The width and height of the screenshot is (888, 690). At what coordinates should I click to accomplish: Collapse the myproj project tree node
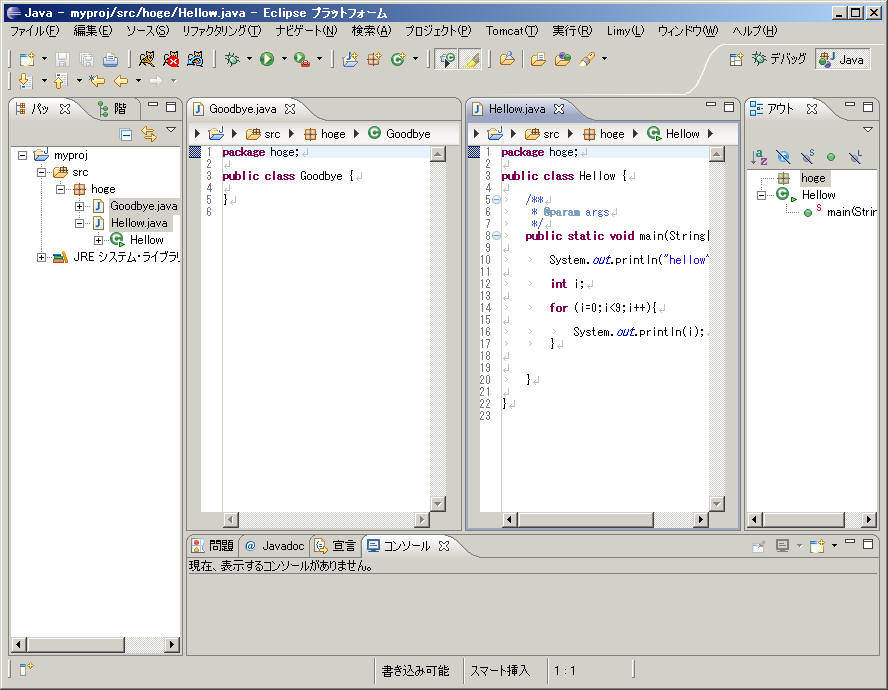pyautogui.click(x=23, y=155)
